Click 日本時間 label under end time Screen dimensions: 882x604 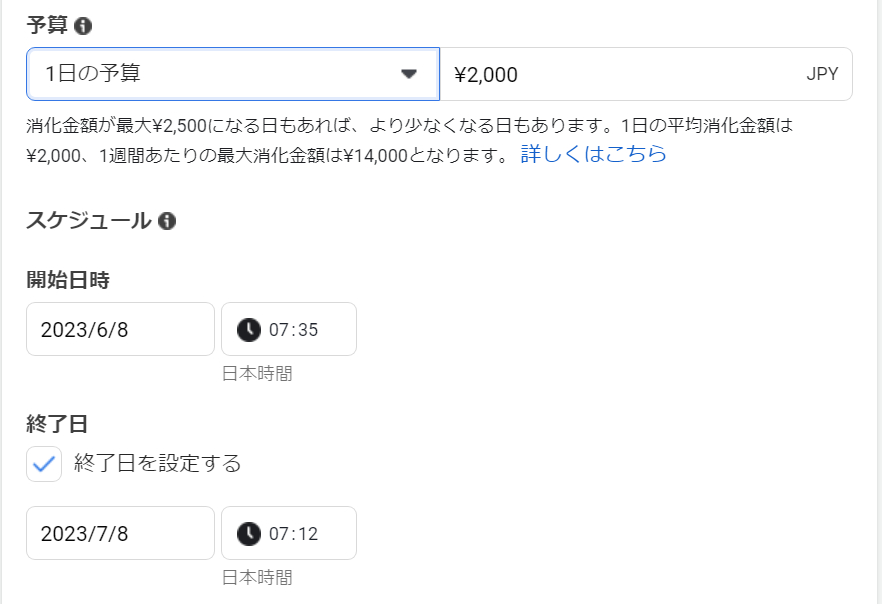[x=257, y=578]
